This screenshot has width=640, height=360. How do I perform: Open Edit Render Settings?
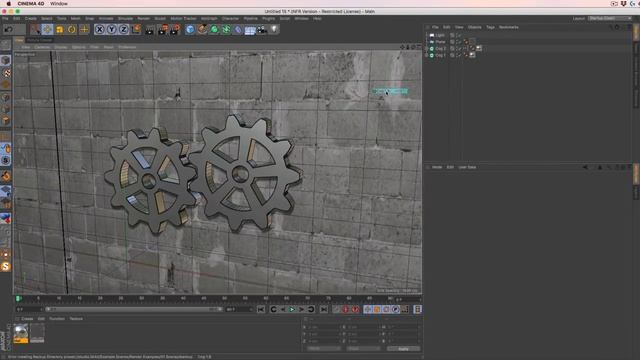tap(175, 29)
